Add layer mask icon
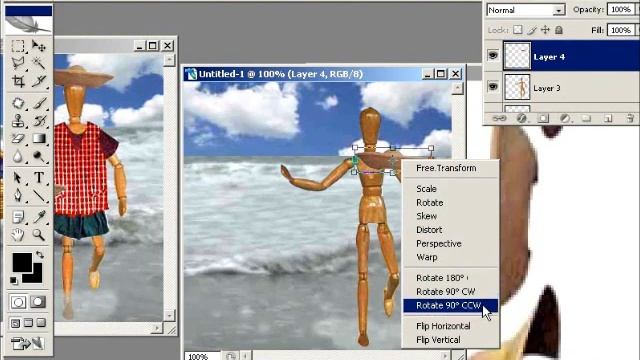This screenshot has width=640, height=360. point(543,118)
